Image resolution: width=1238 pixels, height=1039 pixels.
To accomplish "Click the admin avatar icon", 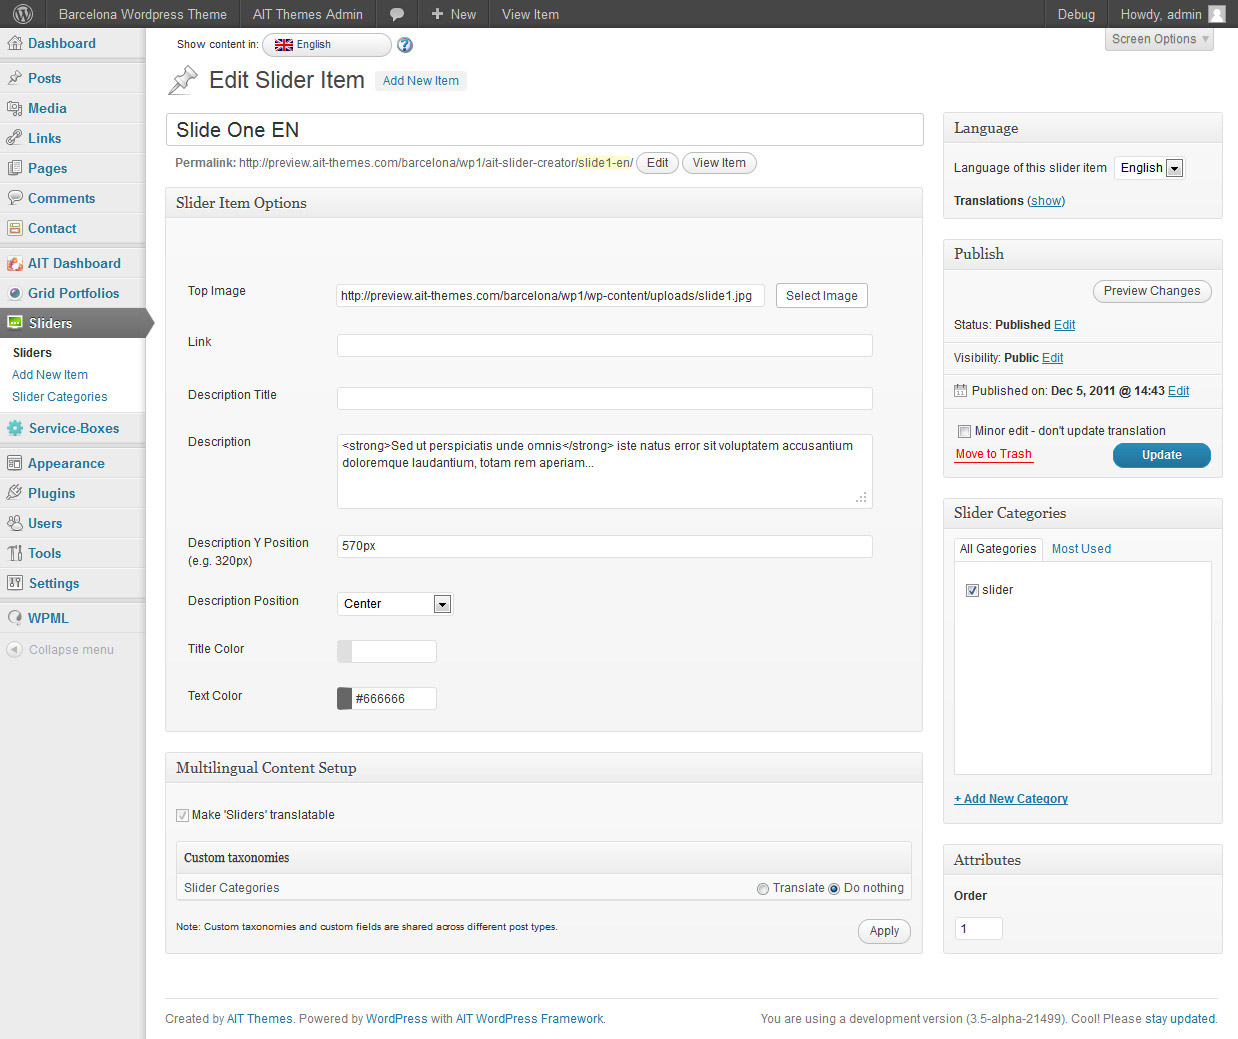I will point(1217,14).
